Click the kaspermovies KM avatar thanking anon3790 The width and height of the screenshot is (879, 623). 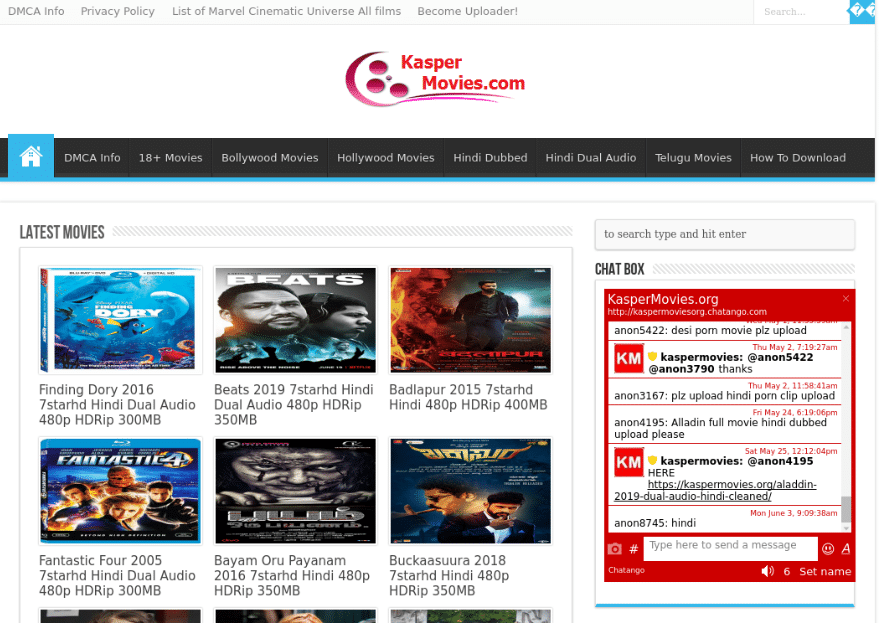pos(628,358)
